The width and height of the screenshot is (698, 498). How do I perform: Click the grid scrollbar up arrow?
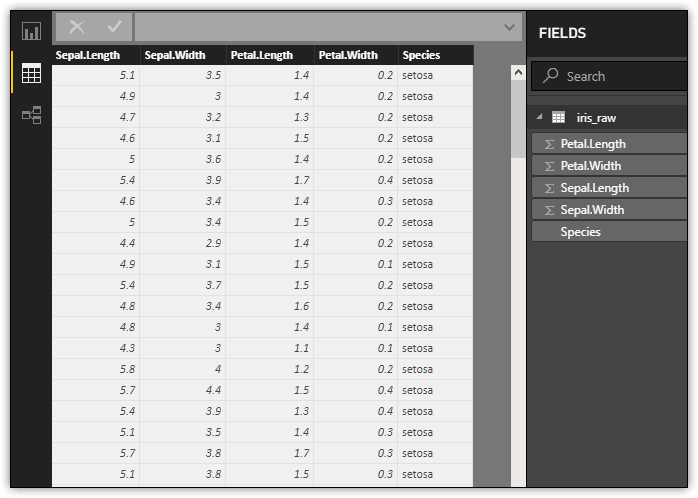point(518,73)
